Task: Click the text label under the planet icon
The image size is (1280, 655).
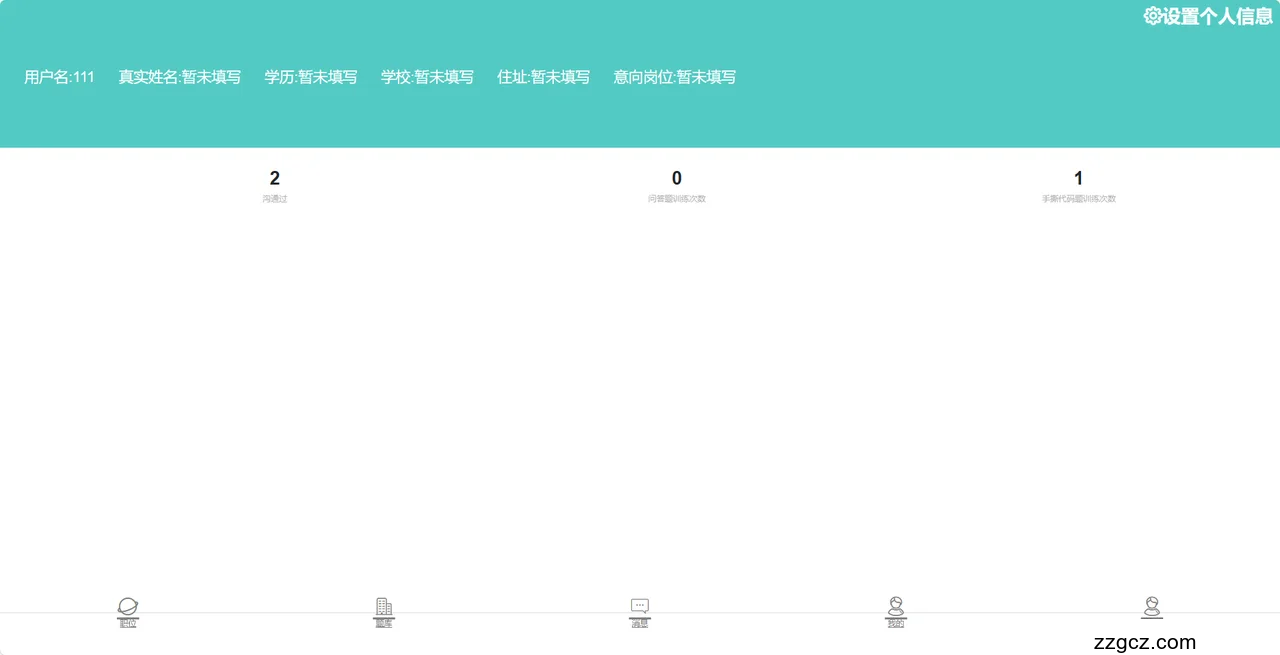Action: coord(128,624)
